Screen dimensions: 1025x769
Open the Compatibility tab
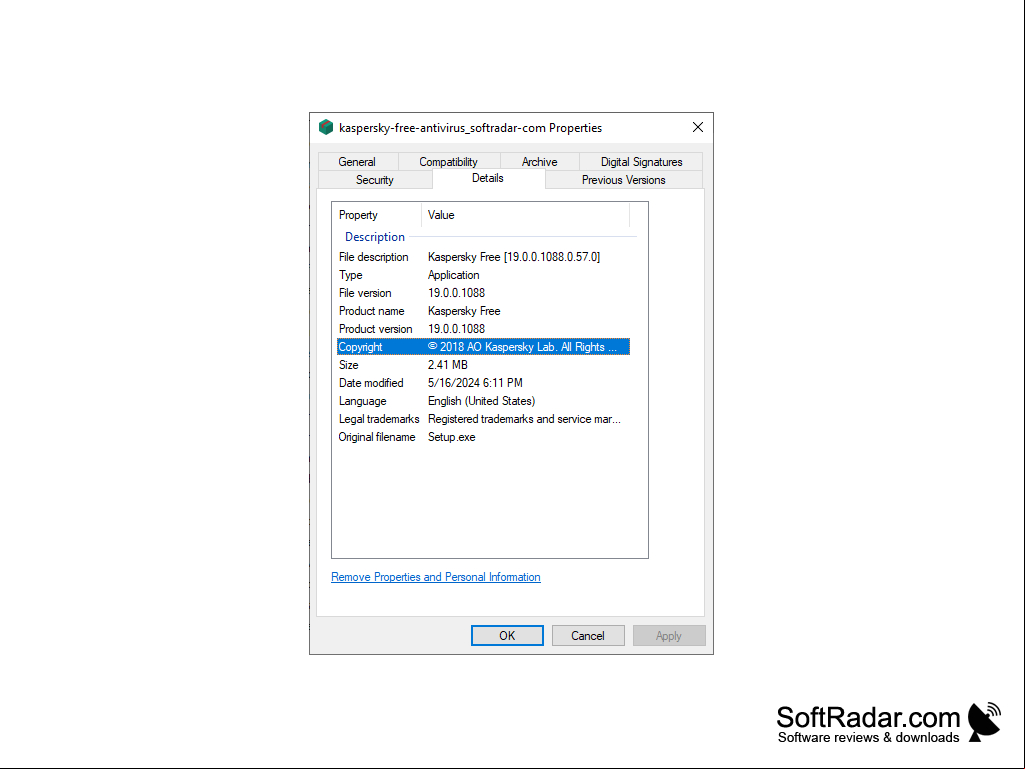(448, 162)
